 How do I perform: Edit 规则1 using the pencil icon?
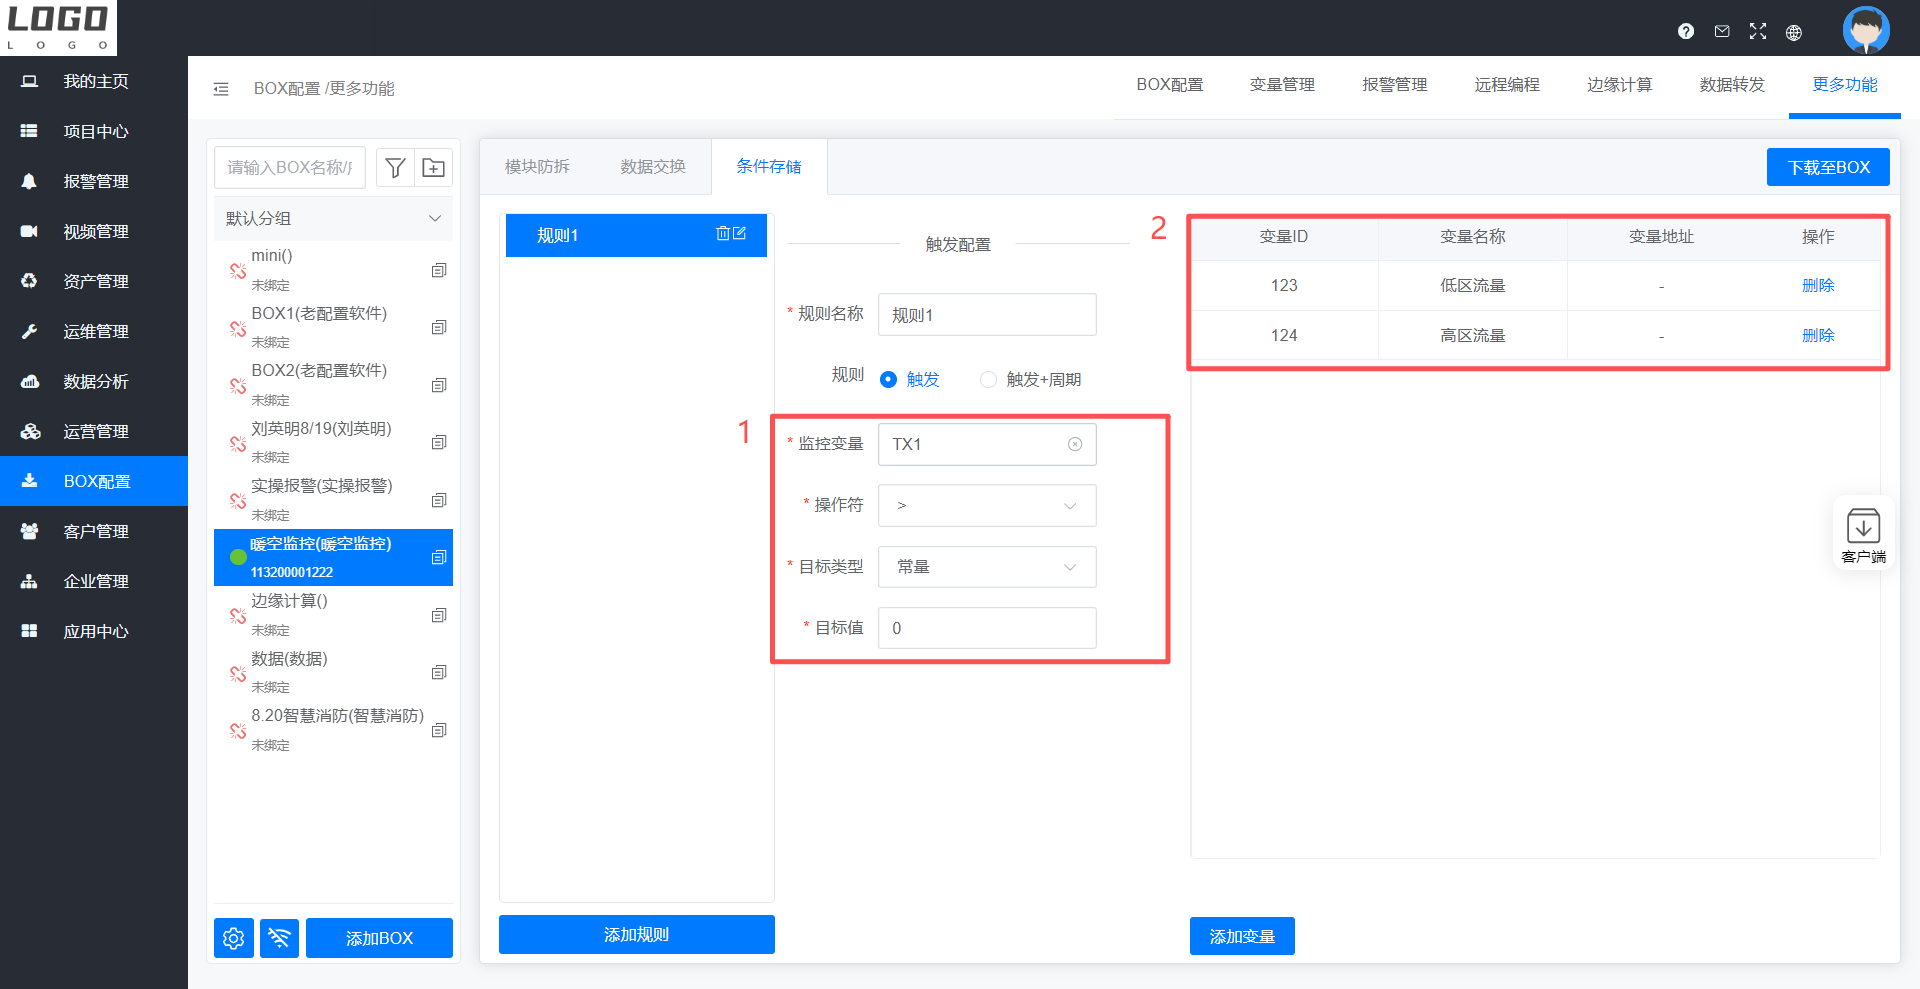click(740, 234)
